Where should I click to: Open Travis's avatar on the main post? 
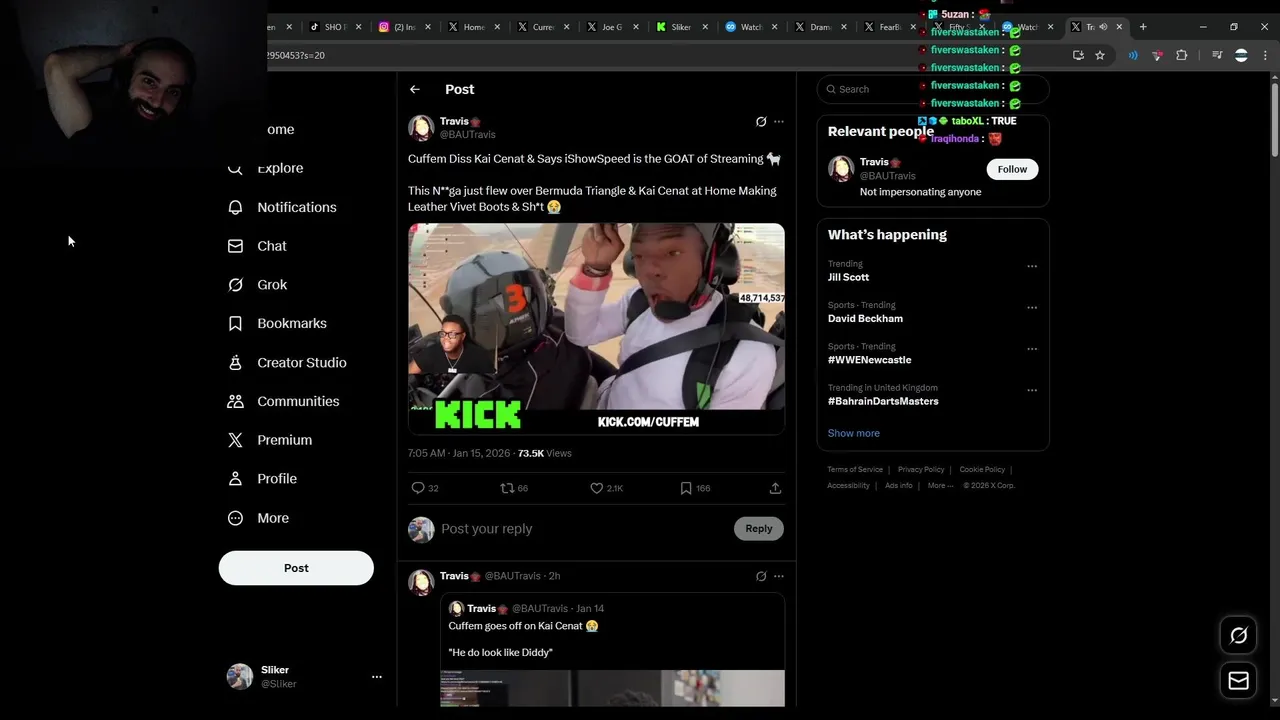point(421,128)
